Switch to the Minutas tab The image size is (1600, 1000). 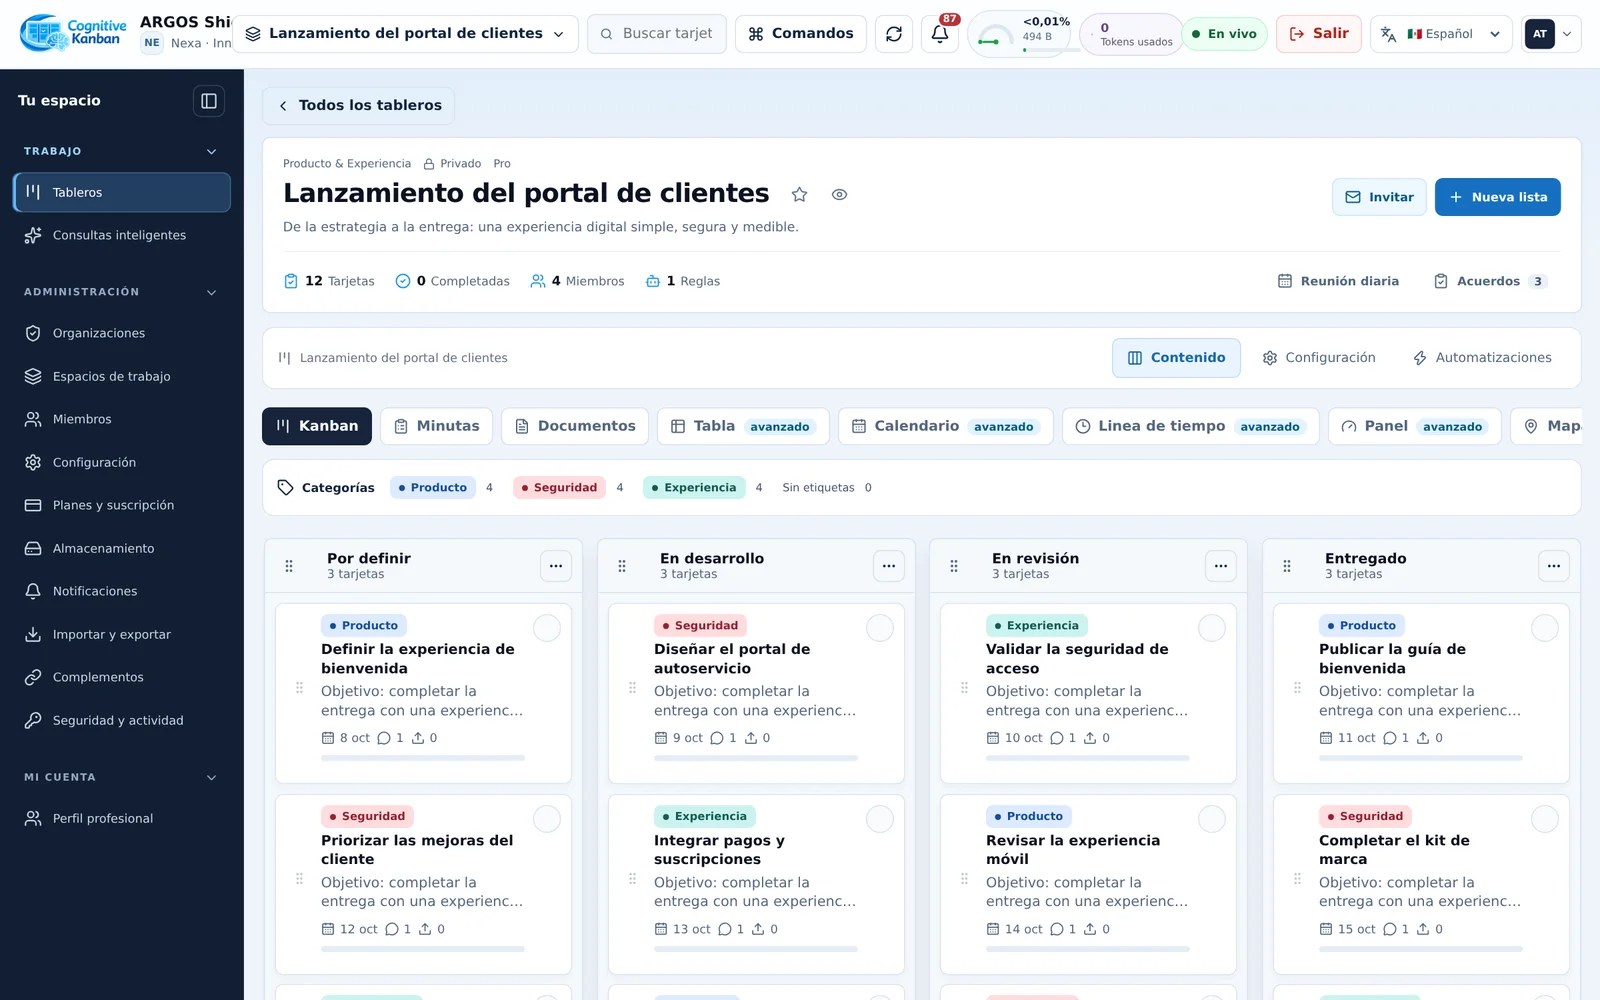436,426
